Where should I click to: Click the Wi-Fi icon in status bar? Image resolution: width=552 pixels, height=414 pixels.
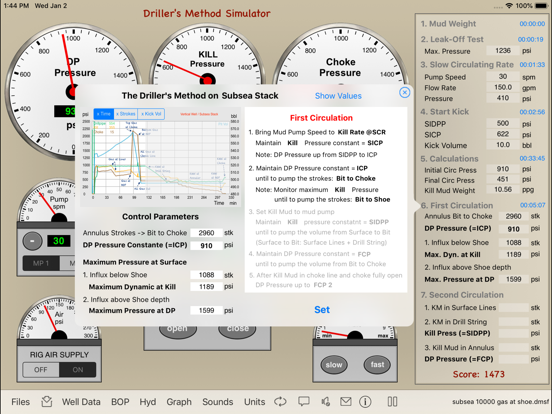click(x=509, y=6)
